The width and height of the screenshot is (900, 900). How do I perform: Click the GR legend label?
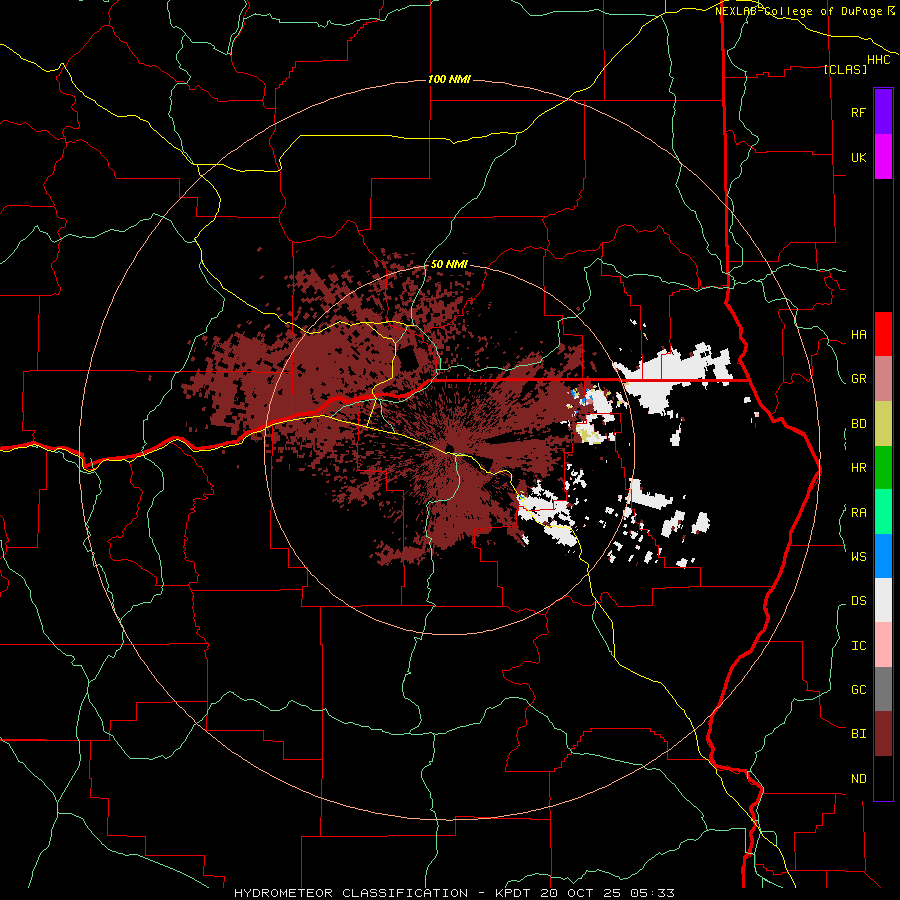[858, 379]
